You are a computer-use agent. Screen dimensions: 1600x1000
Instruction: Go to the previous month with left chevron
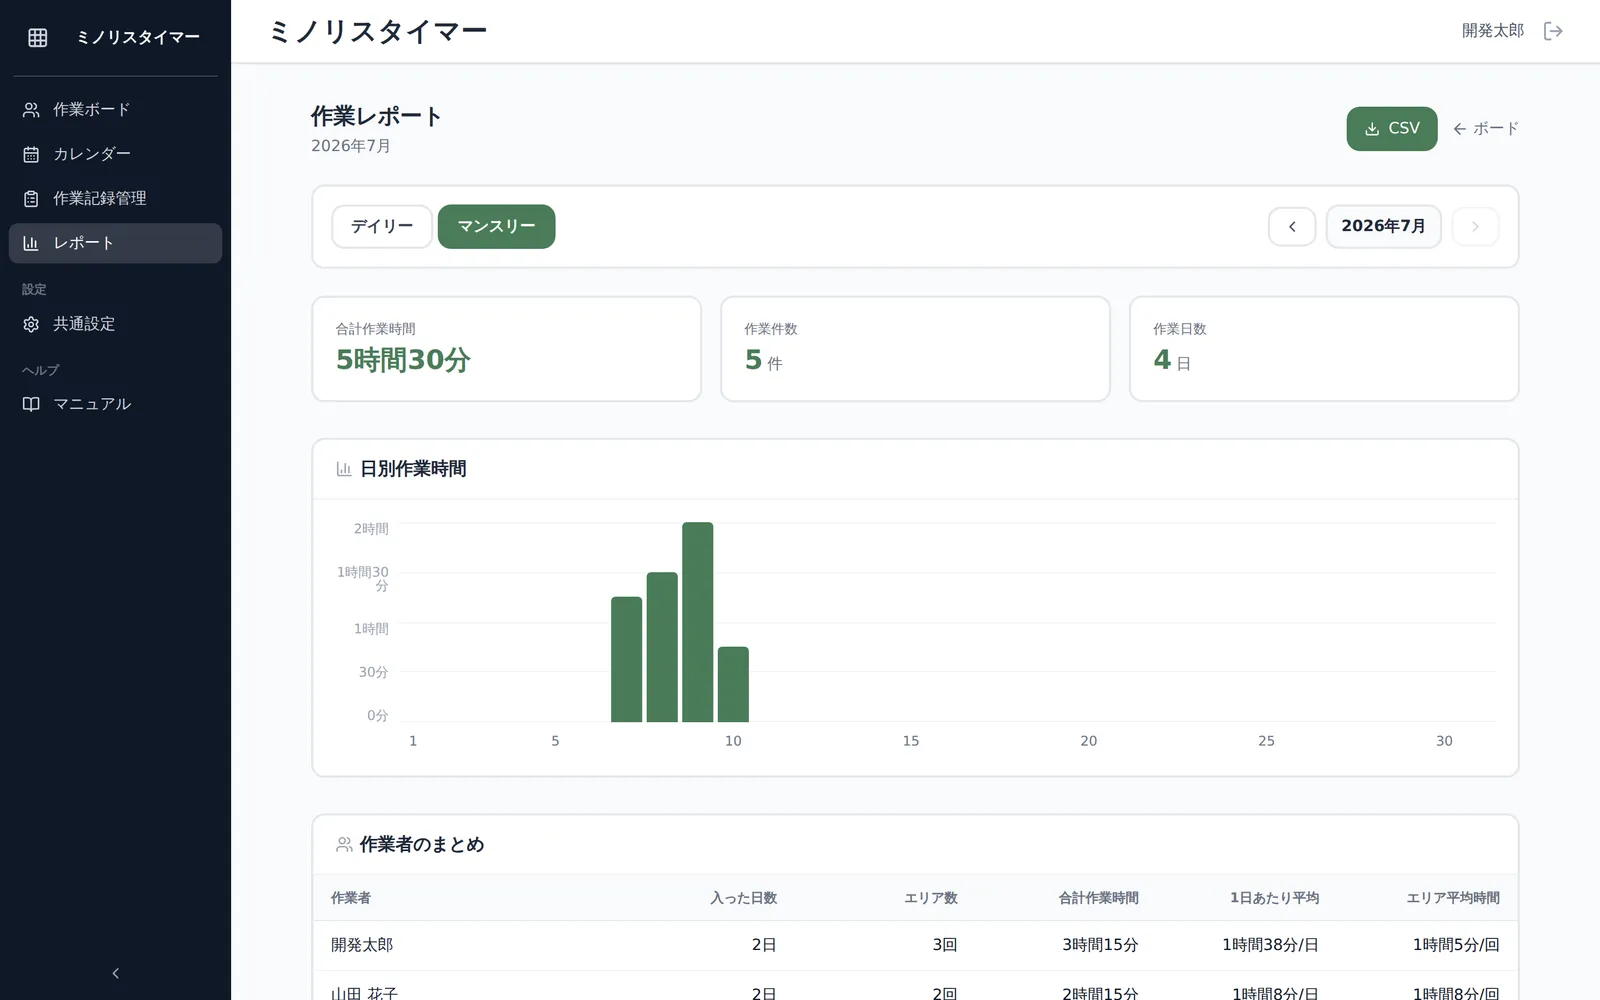1292,227
